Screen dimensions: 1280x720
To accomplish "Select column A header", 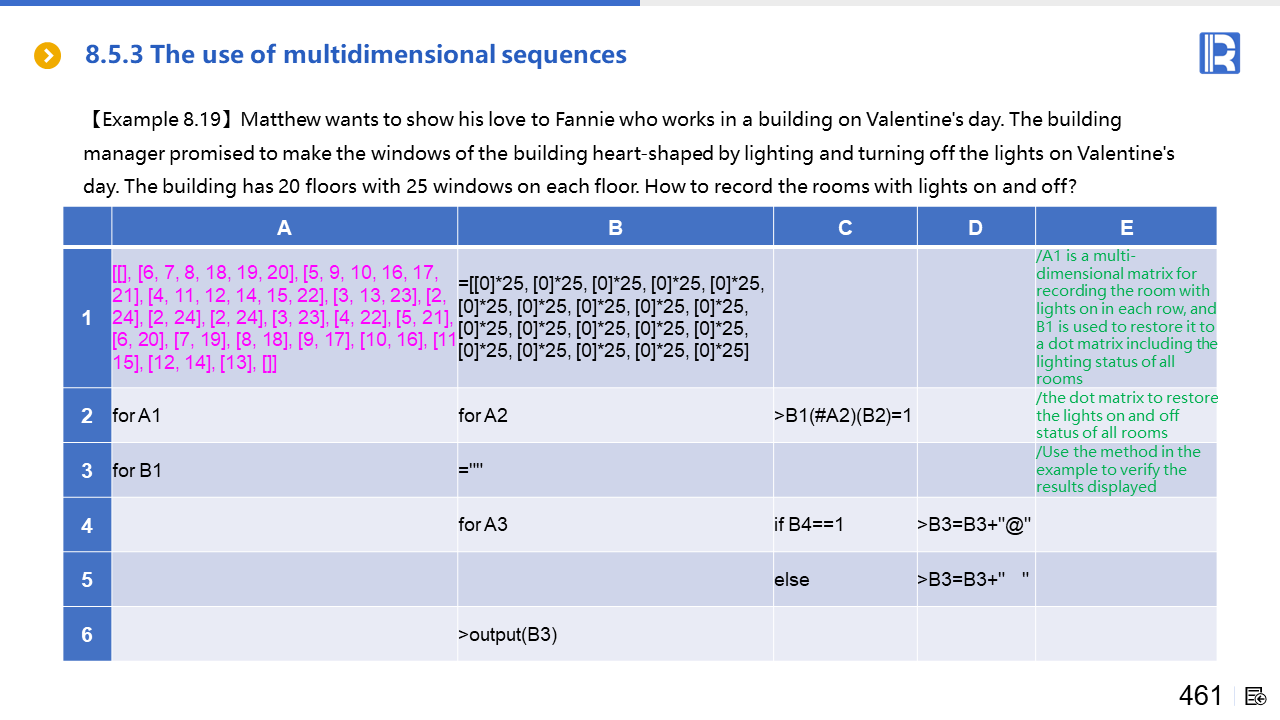I will pyautogui.click(x=284, y=227).
